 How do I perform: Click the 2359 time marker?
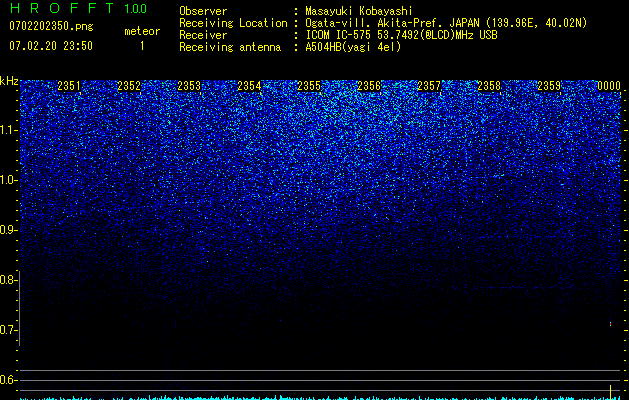pyautogui.click(x=549, y=86)
